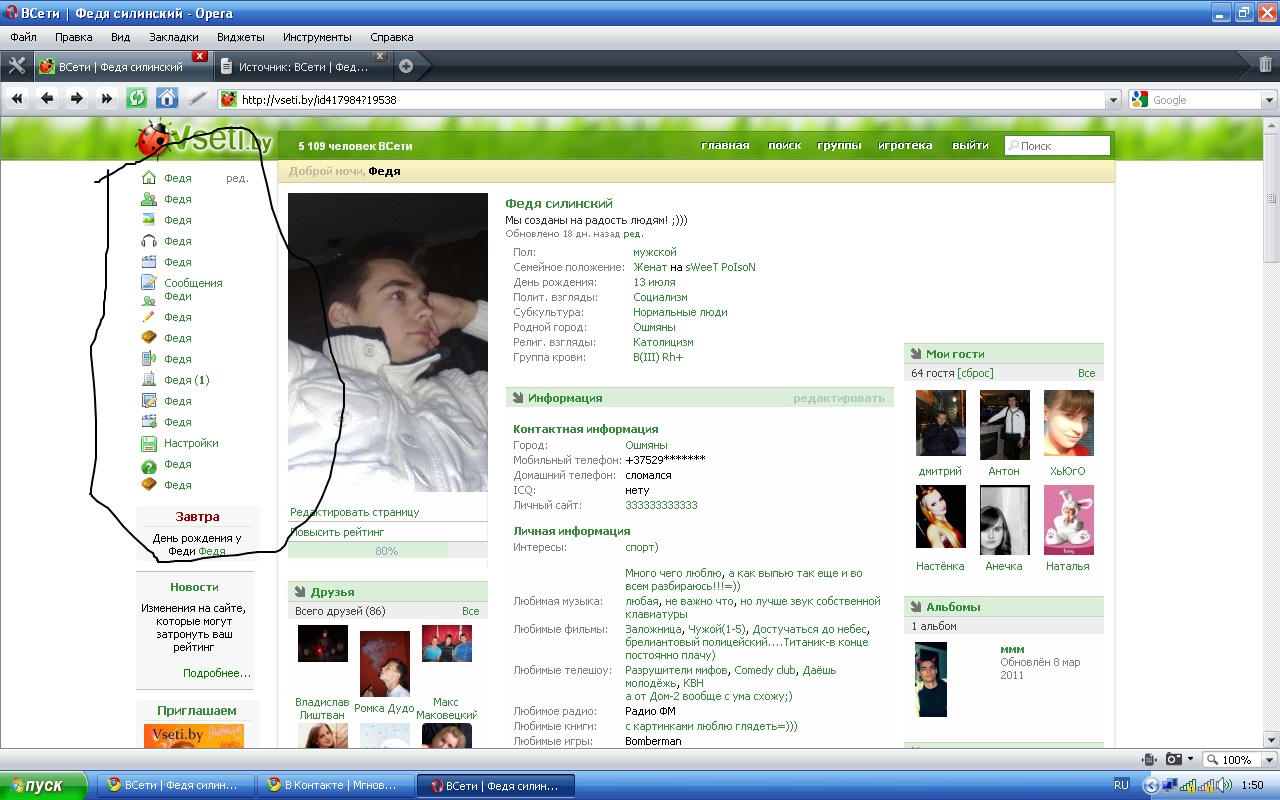Switch to В Контакте taskbar window

pyautogui.click(x=334, y=785)
